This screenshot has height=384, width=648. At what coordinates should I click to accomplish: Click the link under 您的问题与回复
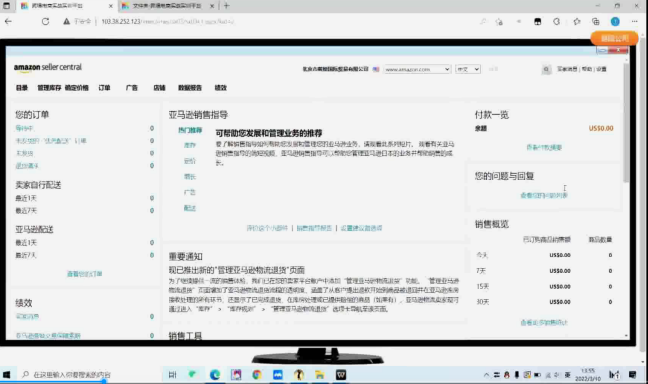point(544,196)
